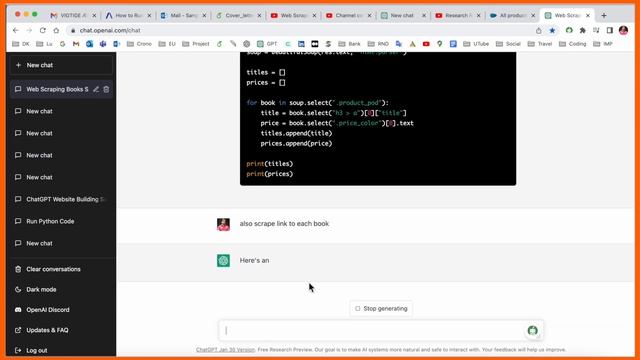The image size is (640, 360).
Task: Click the ChatGPT logo beside Here's an reply
Action: [223, 260]
